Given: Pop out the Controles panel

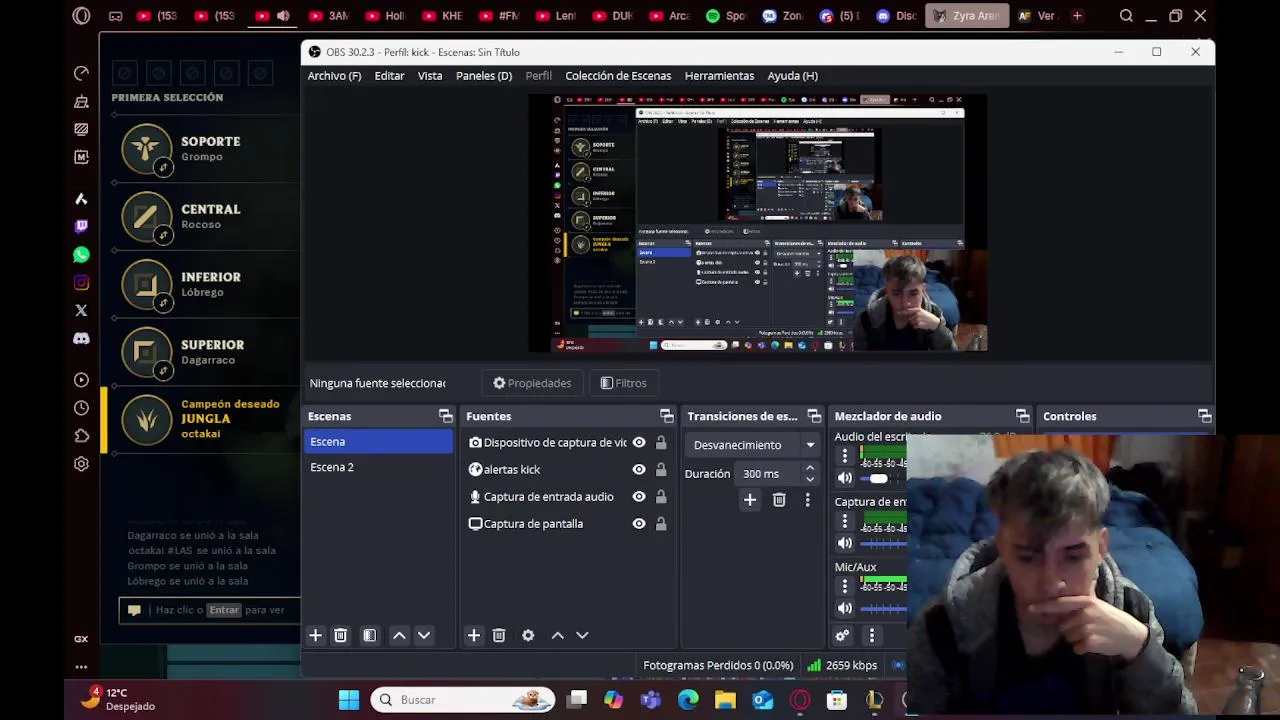Looking at the screenshot, I should point(1205,416).
